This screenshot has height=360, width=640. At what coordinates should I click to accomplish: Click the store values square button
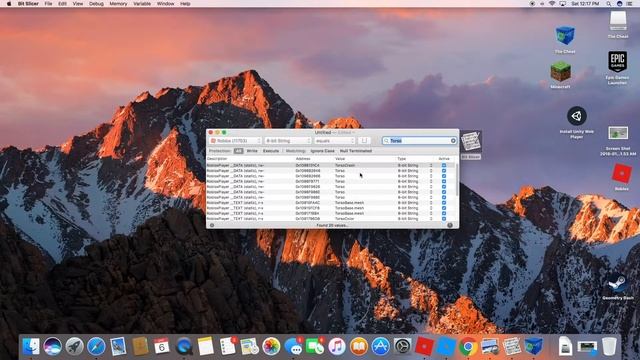click(364, 140)
